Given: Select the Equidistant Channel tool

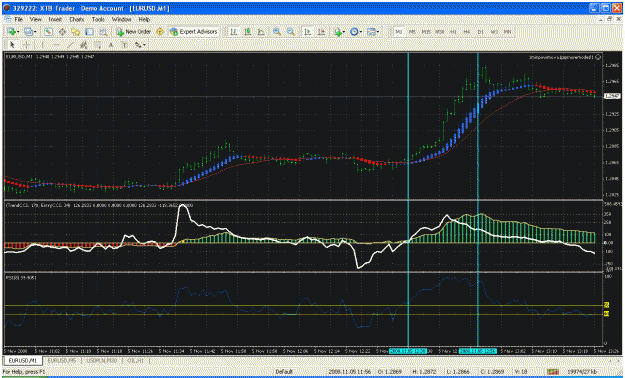Looking at the screenshot, I should pos(84,45).
